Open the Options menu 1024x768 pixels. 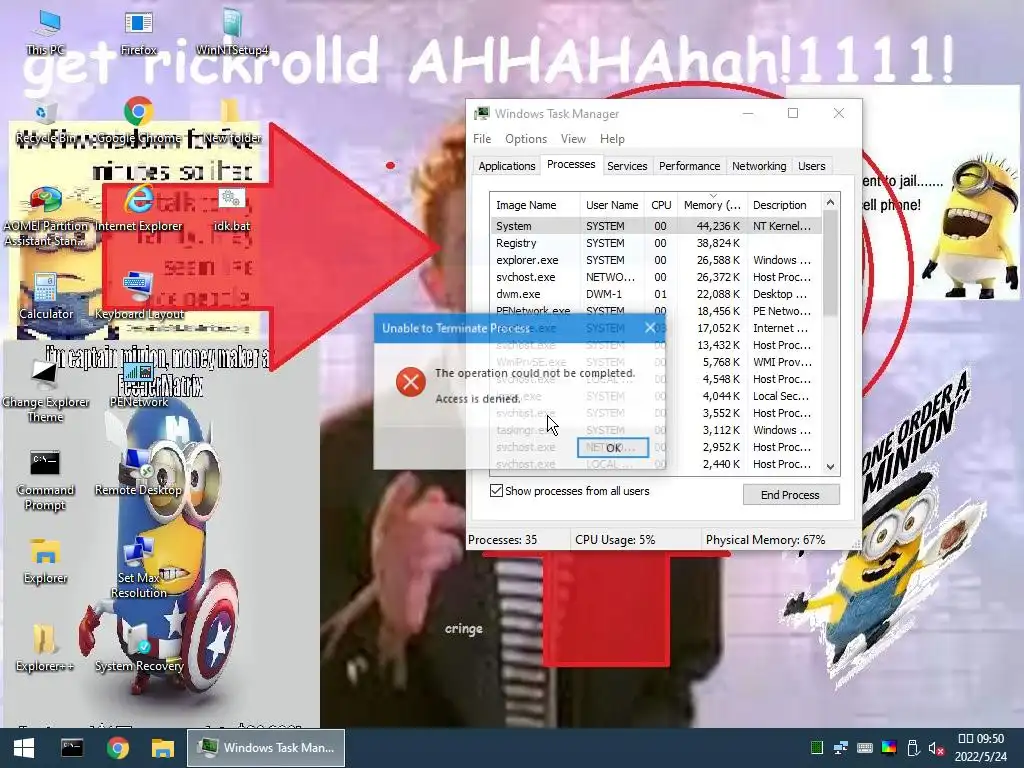coord(526,138)
